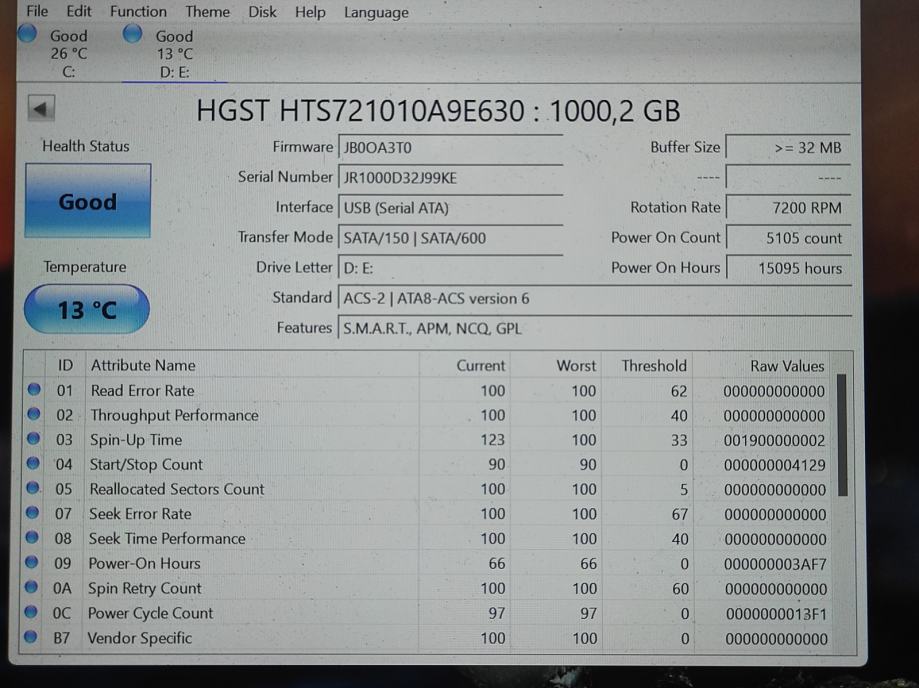The height and width of the screenshot is (688, 919).
Task: Click the Power On Count value 5105 count
Action: click(788, 238)
